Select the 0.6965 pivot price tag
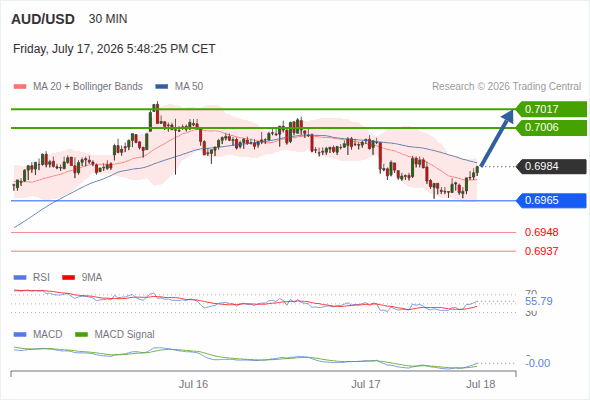This screenshot has width=590, height=400. [551, 200]
